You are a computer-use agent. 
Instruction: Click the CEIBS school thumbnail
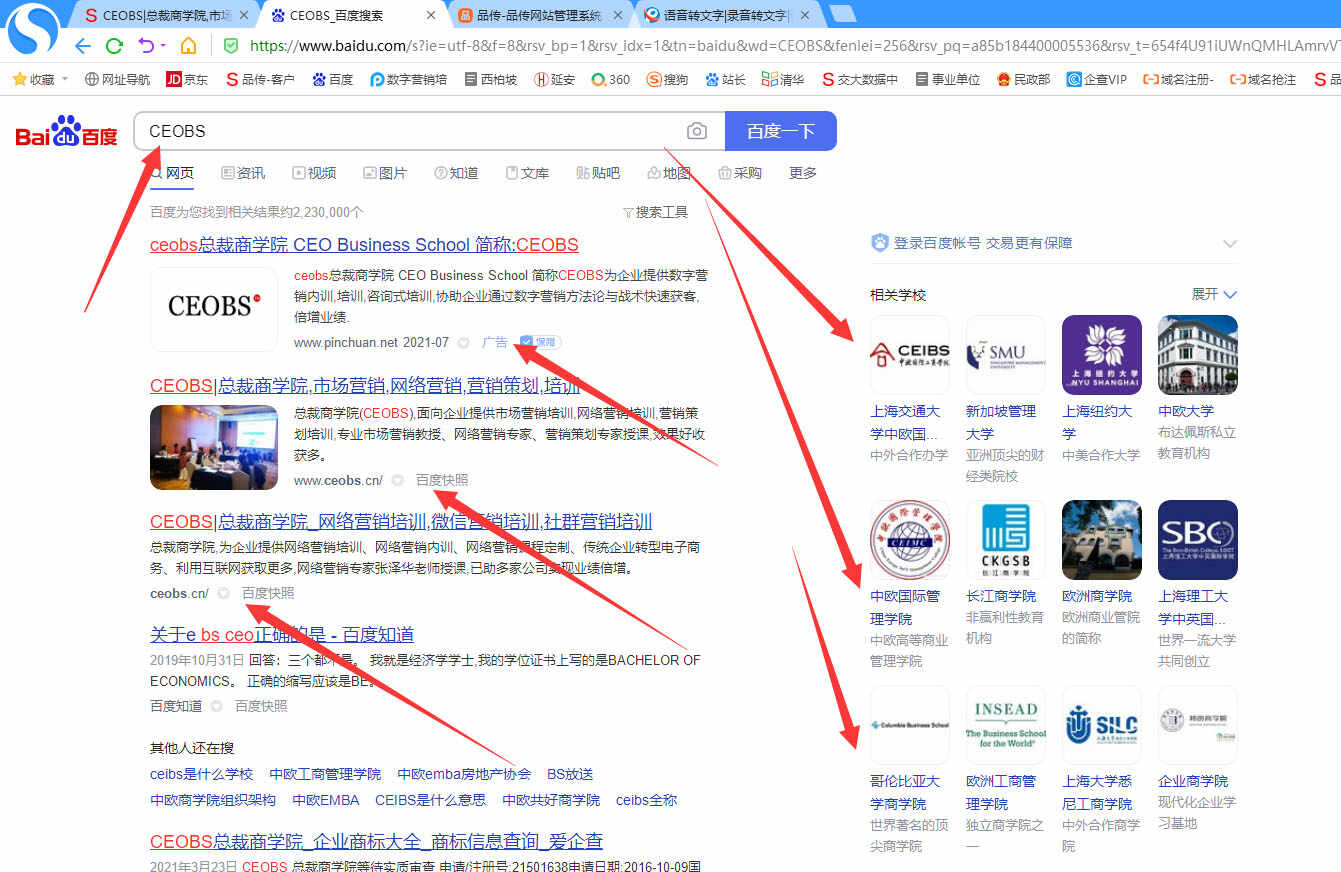pos(909,355)
